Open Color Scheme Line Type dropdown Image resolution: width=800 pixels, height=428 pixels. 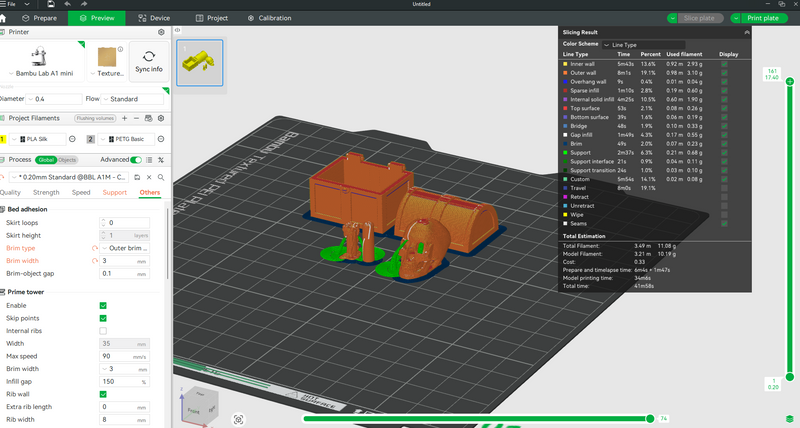point(643,45)
